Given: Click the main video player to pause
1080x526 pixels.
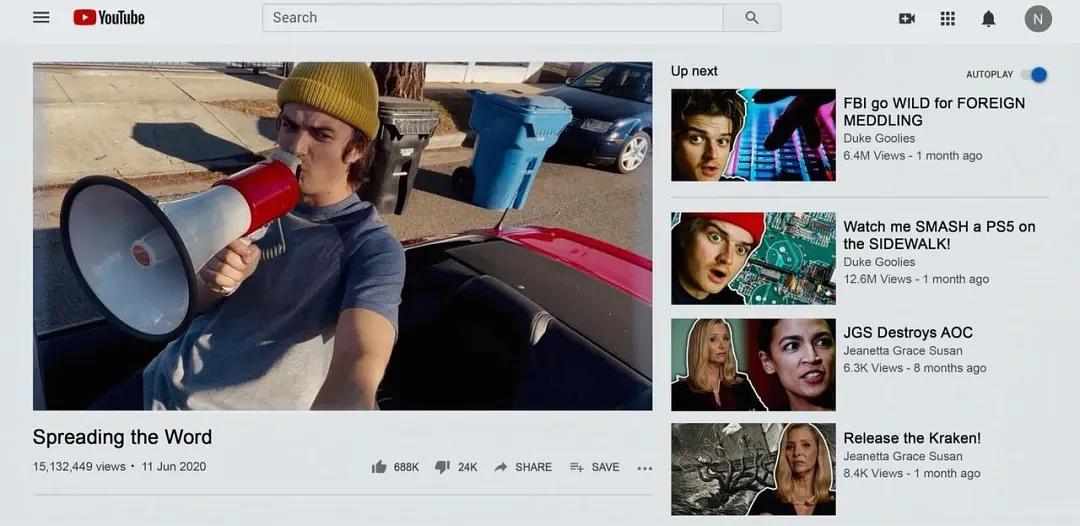Looking at the screenshot, I should (x=342, y=236).
